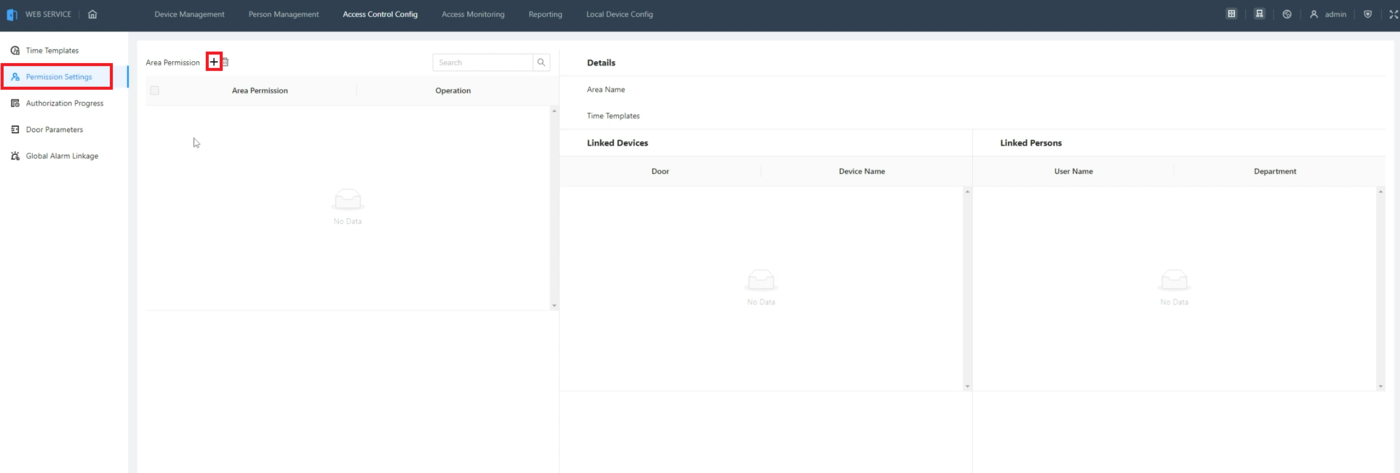Click the delete trash icon beside Area Permission
The image size is (1400, 473).
click(225, 62)
